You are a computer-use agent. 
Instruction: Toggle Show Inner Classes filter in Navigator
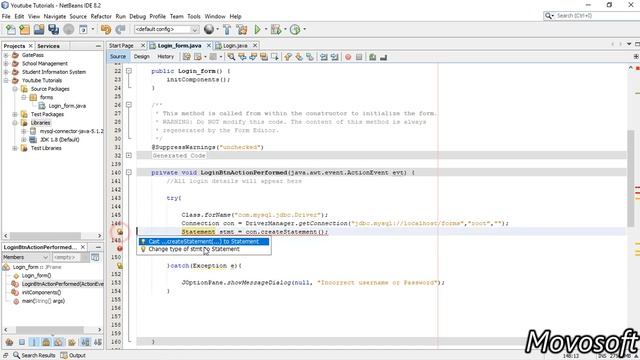coord(59,342)
